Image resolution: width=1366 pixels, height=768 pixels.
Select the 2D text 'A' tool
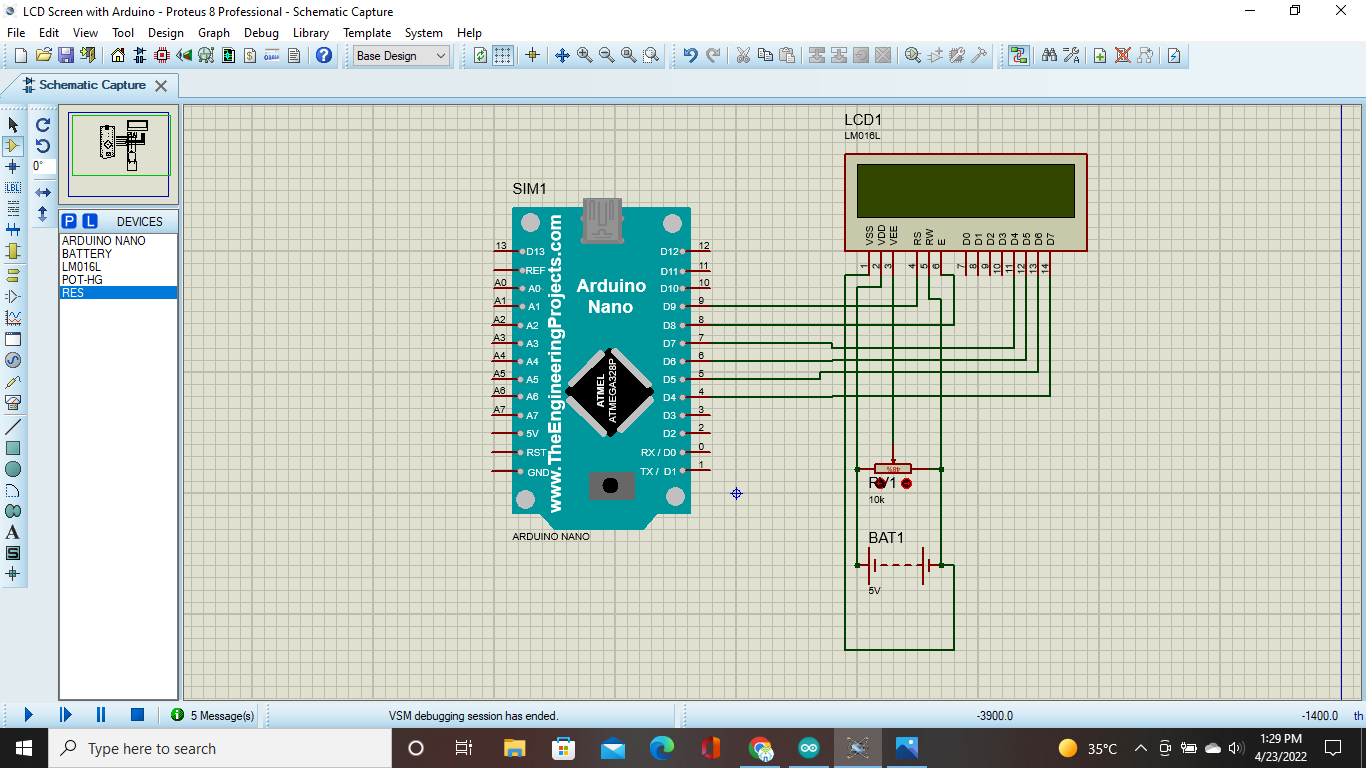[13, 532]
